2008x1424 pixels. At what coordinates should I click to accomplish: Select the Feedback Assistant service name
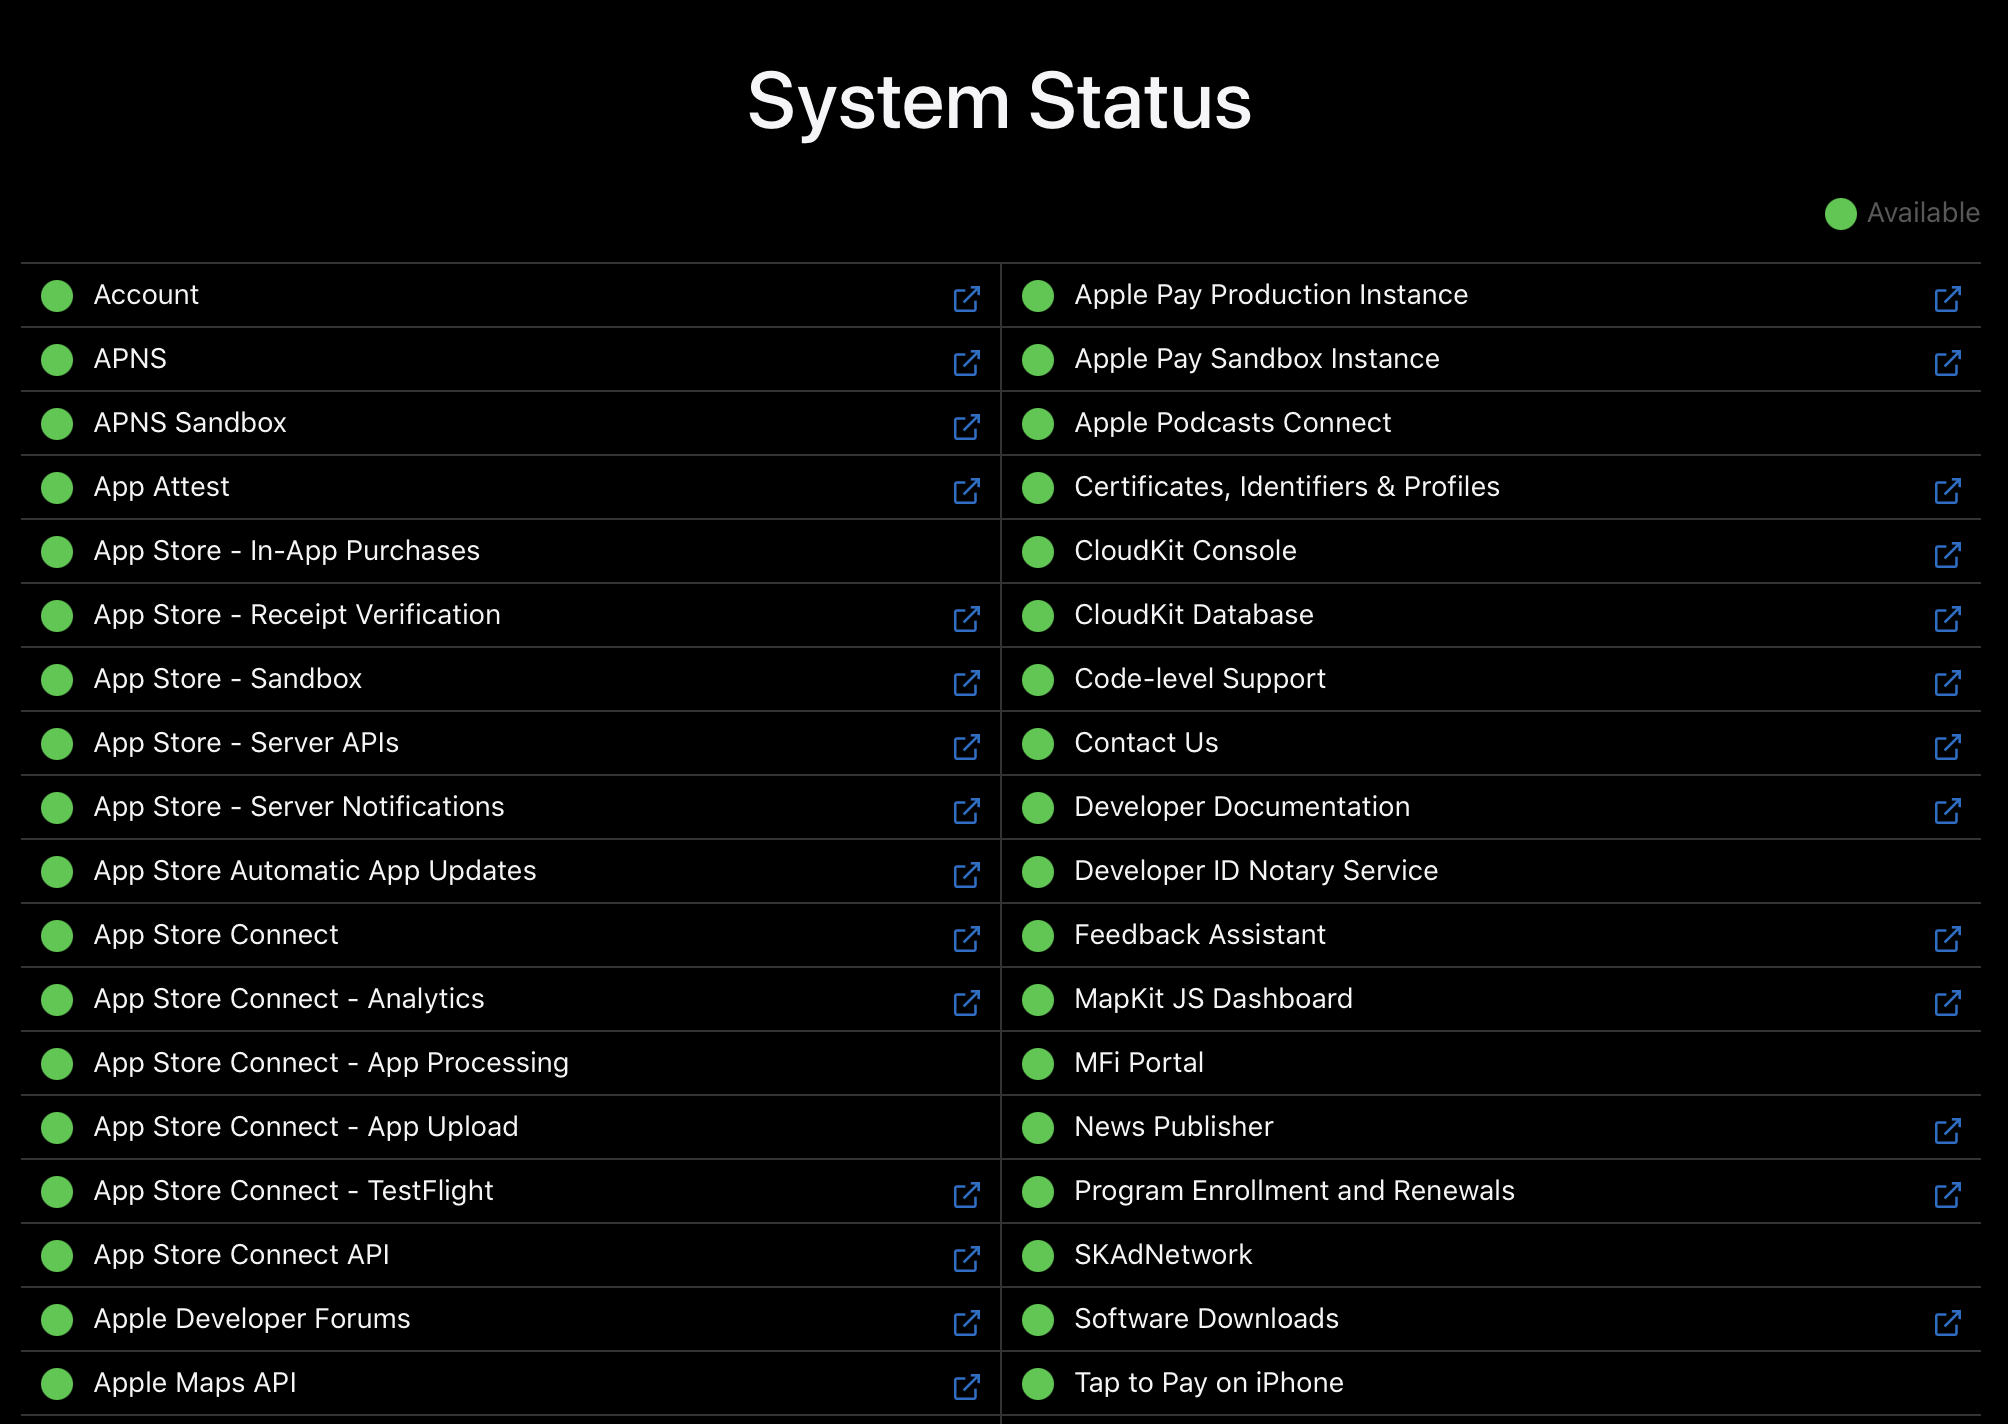coord(1200,935)
